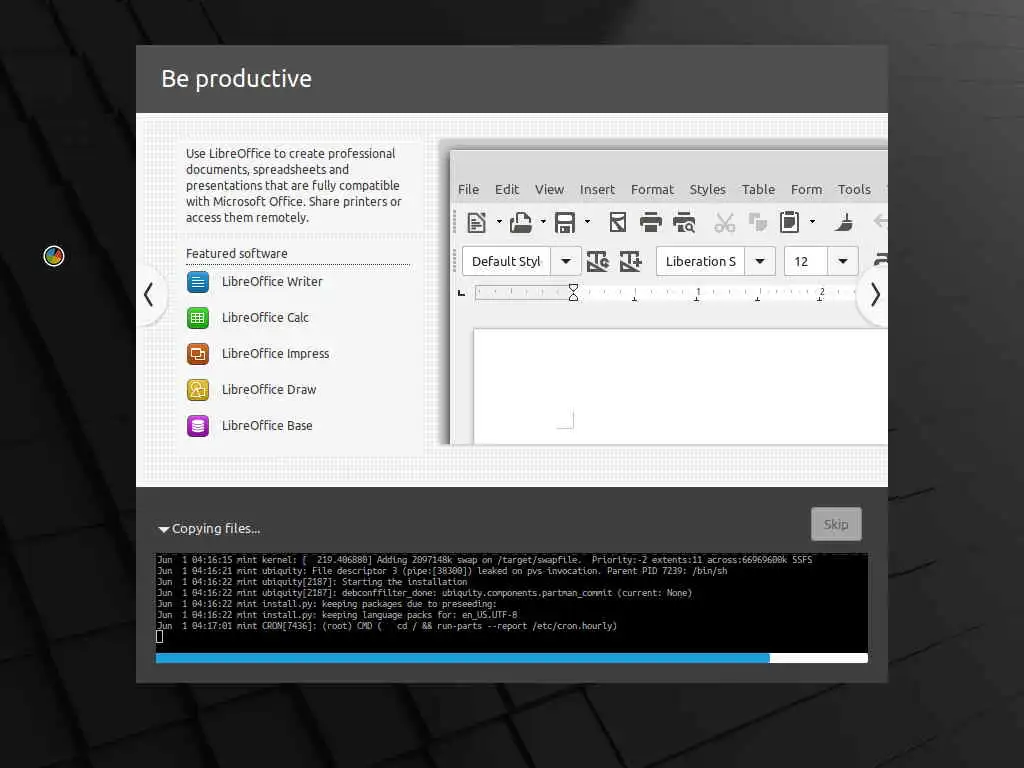Click the Open file folder icon
This screenshot has width=1024, height=768.
(x=520, y=223)
